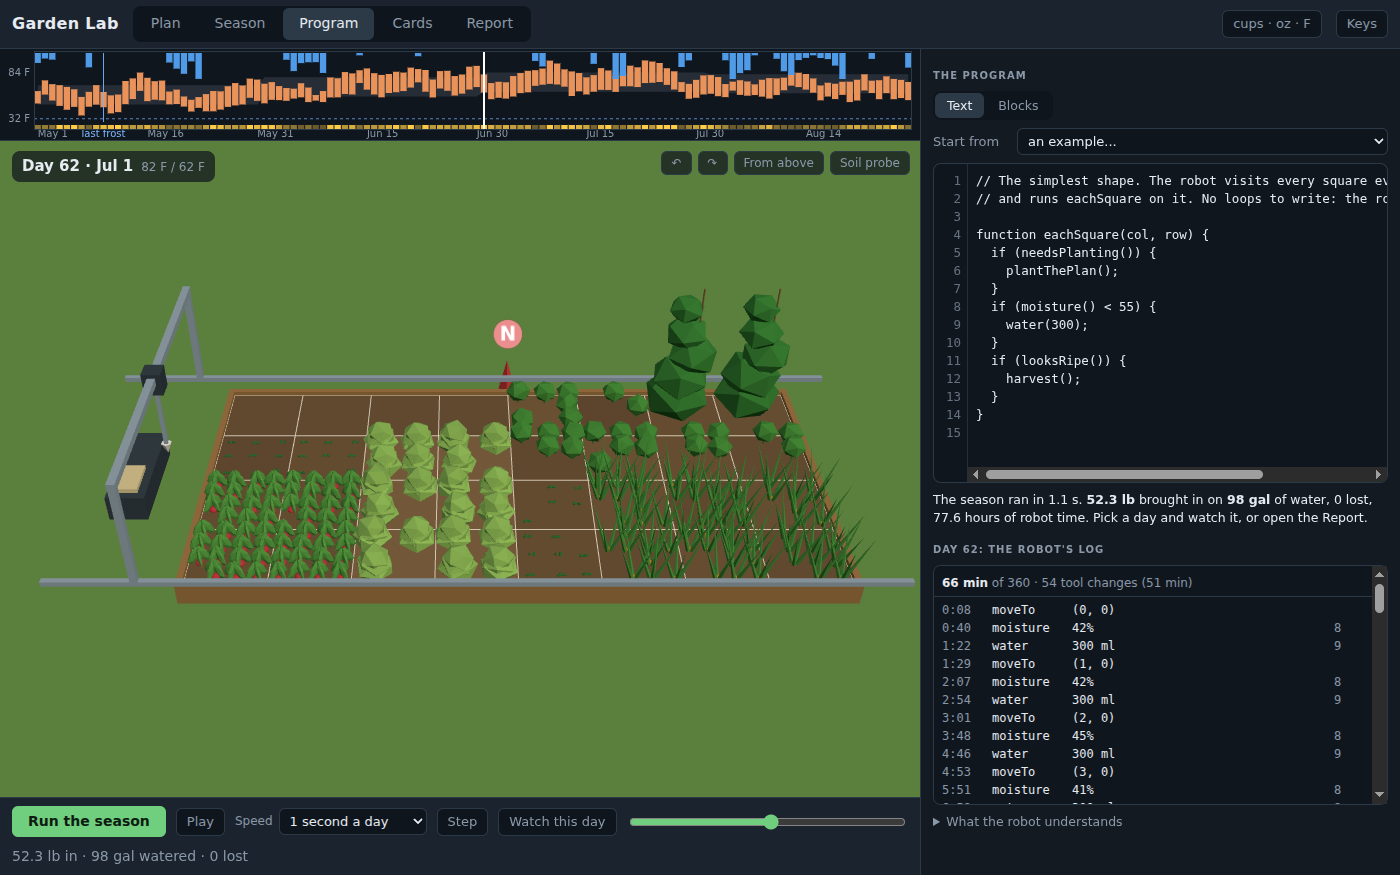Open the Season tab
This screenshot has height=875, width=1400.
pos(240,23)
